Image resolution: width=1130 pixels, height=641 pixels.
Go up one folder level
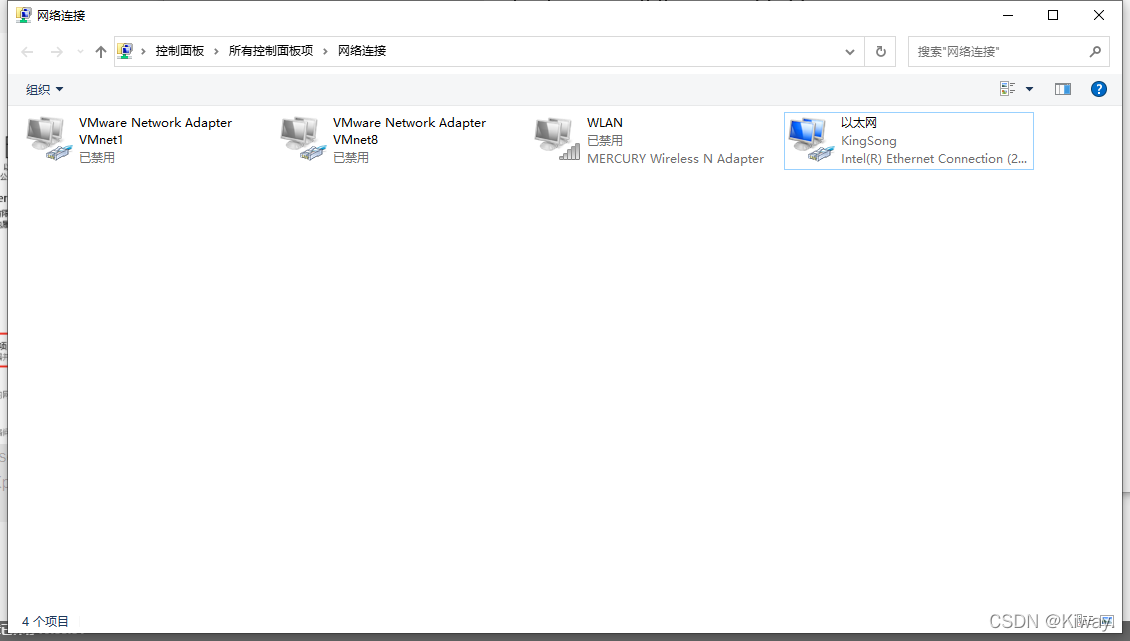pyautogui.click(x=101, y=52)
